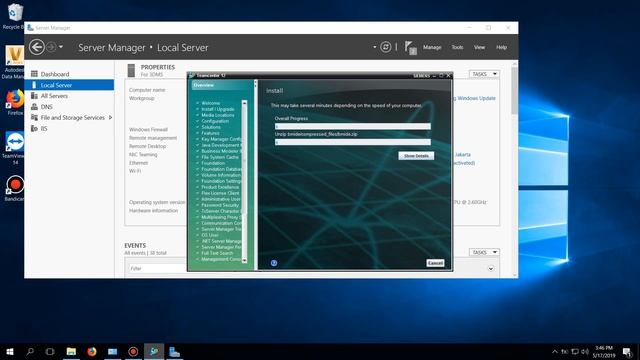
Task: Select Local Server in the sidebar
Action: pos(69,85)
